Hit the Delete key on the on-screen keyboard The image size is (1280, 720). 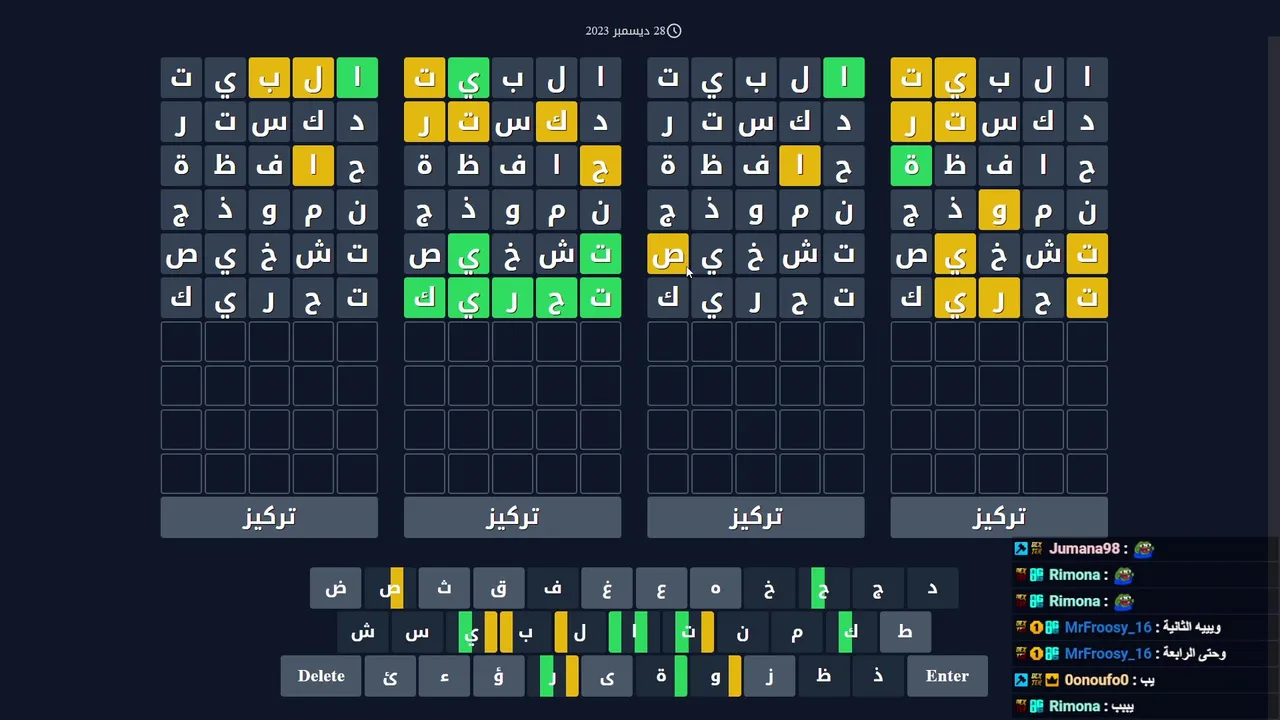(321, 676)
